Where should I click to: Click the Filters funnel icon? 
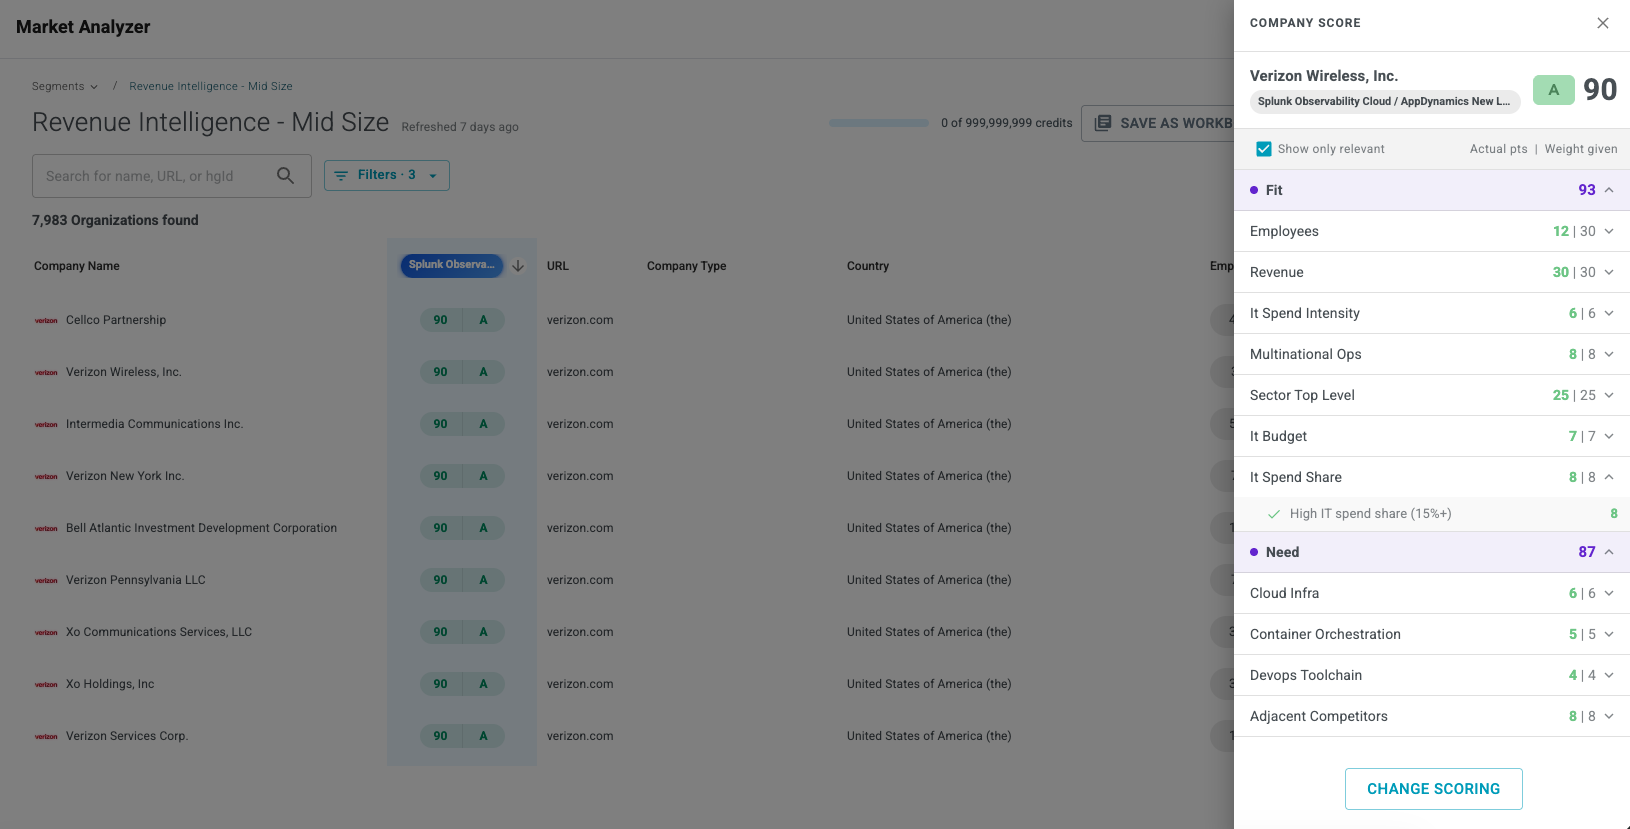tap(341, 175)
